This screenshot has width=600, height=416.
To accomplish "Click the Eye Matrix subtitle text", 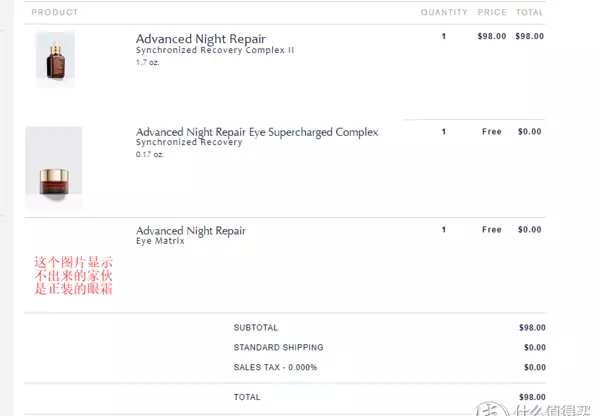I will (x=160, y=241).
